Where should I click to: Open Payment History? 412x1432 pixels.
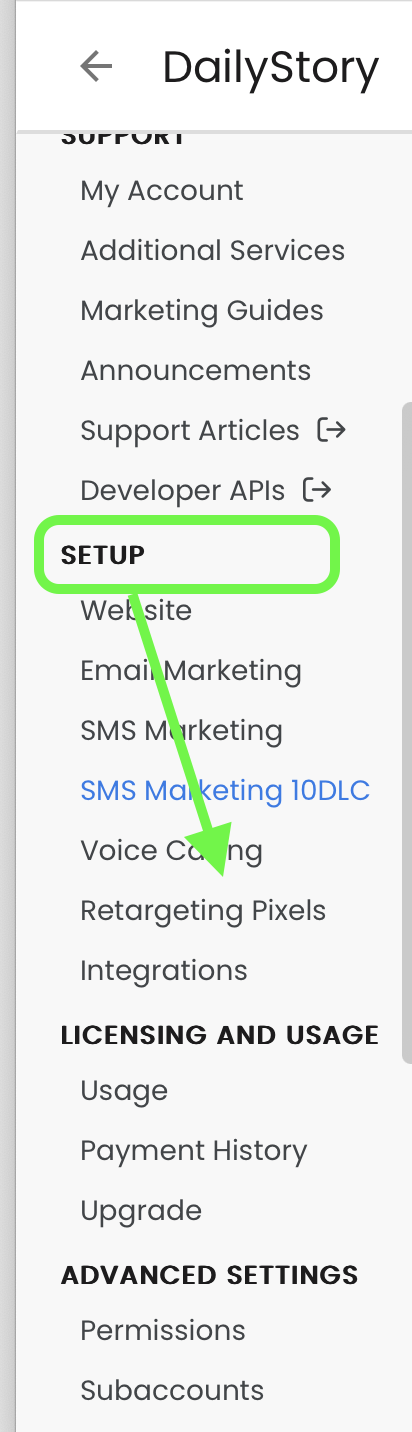194,1151
